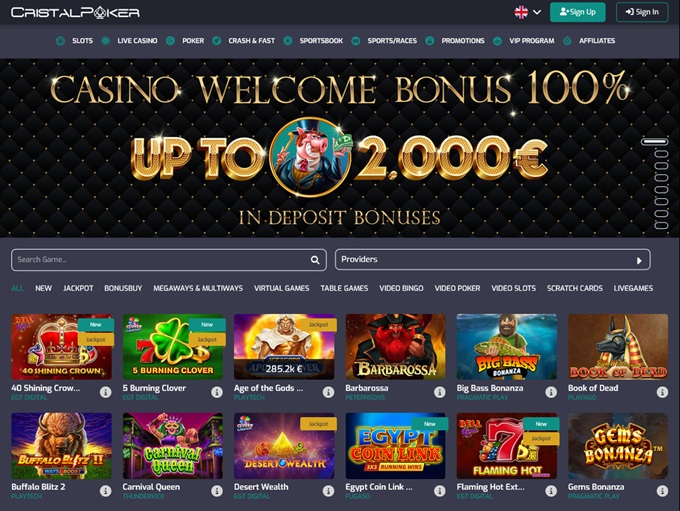Open language selector chevron
Screen dimensions: 680x511
tap(537, 12)
